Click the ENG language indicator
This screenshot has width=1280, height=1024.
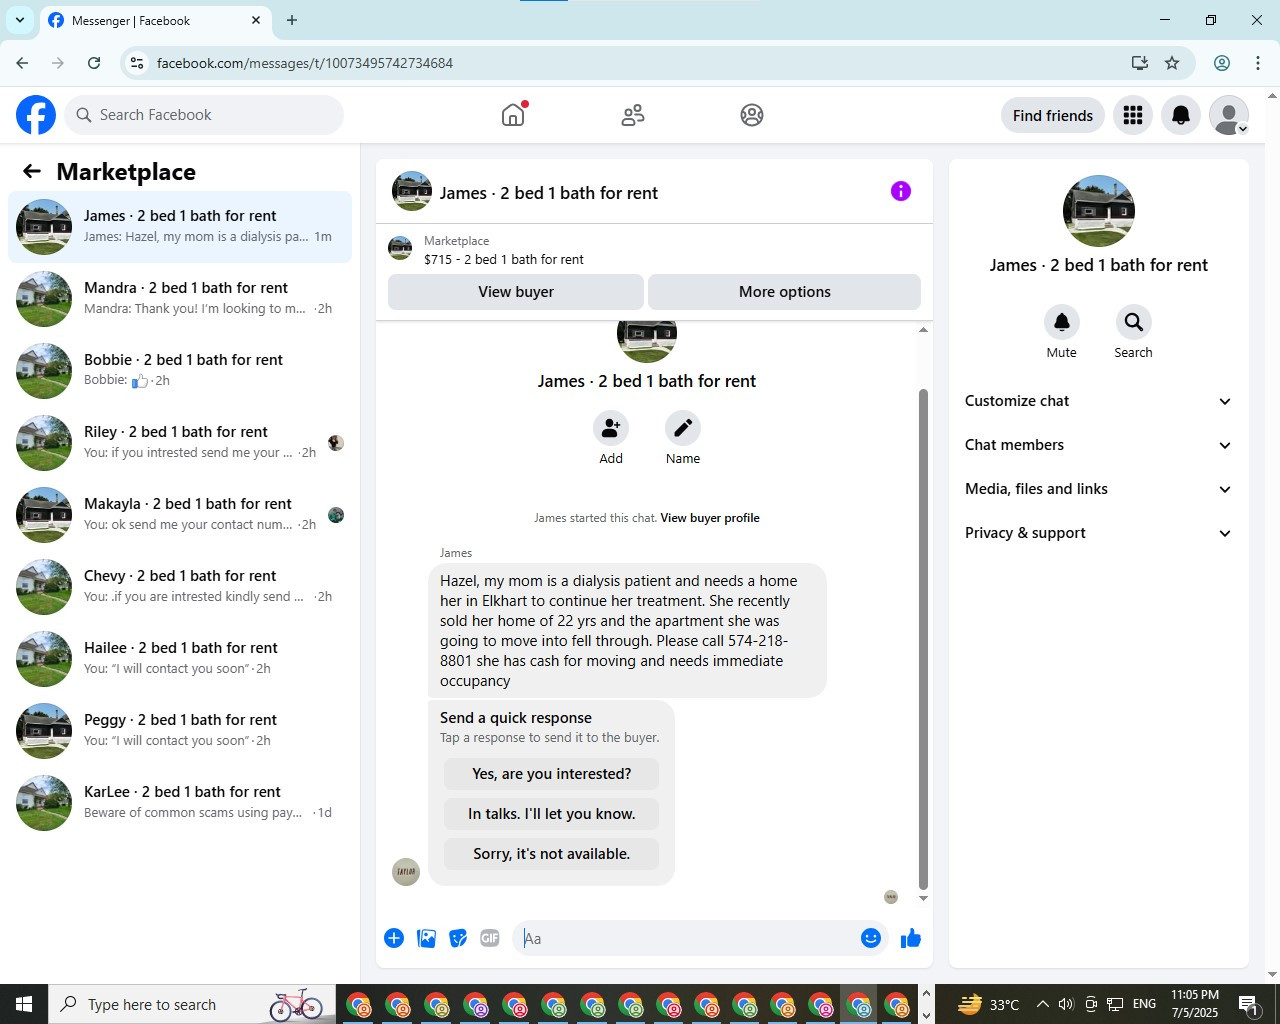[x=1145, y=1004]
